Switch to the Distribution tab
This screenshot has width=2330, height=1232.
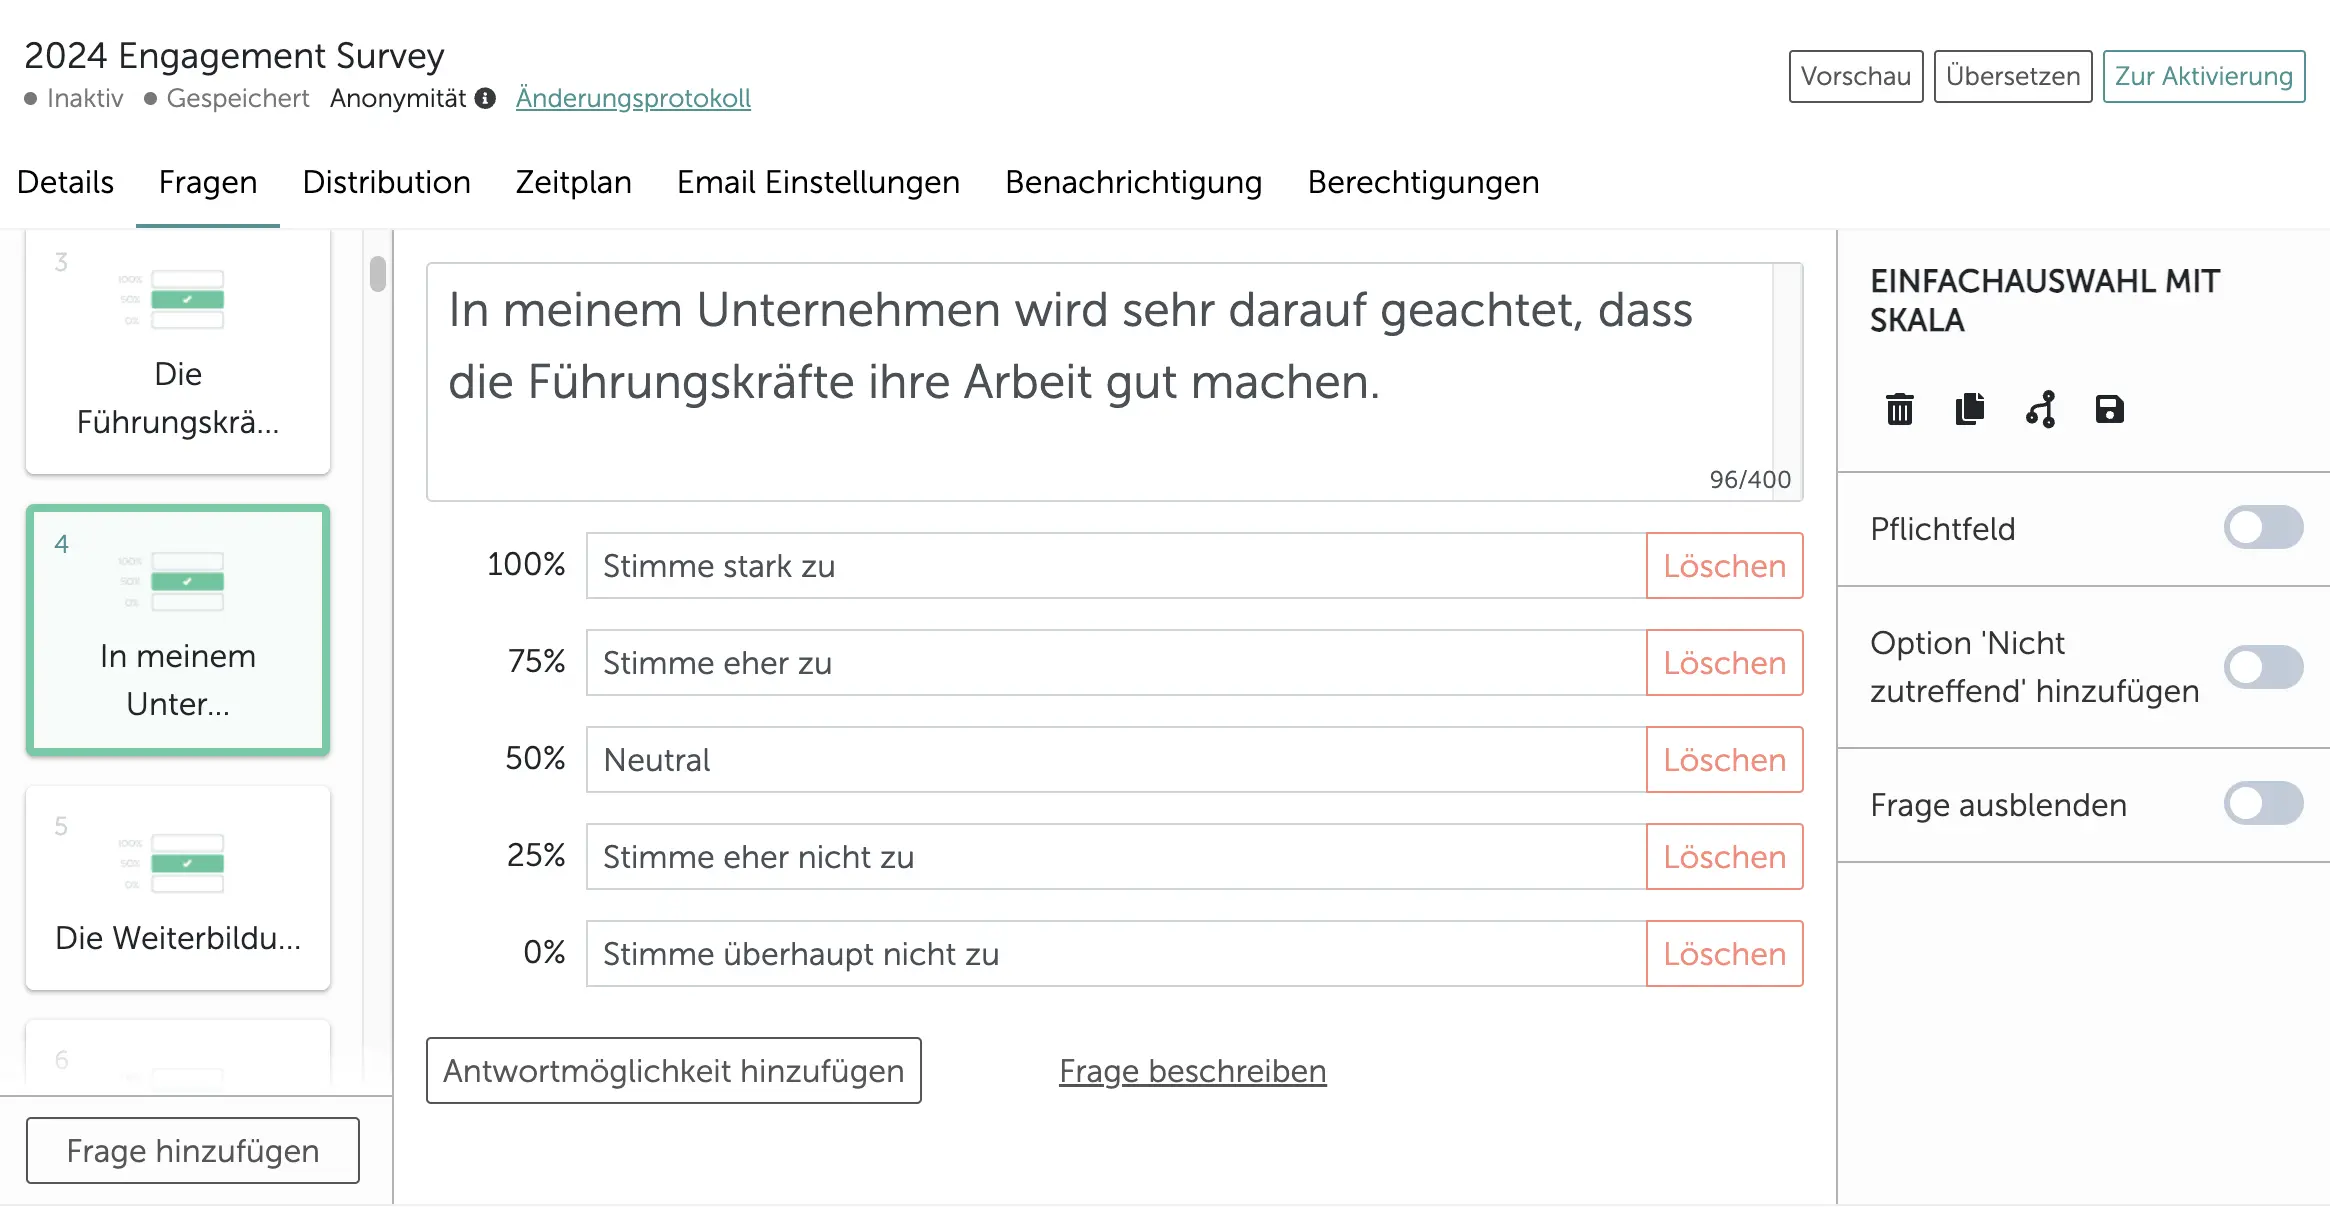point(386,182)
